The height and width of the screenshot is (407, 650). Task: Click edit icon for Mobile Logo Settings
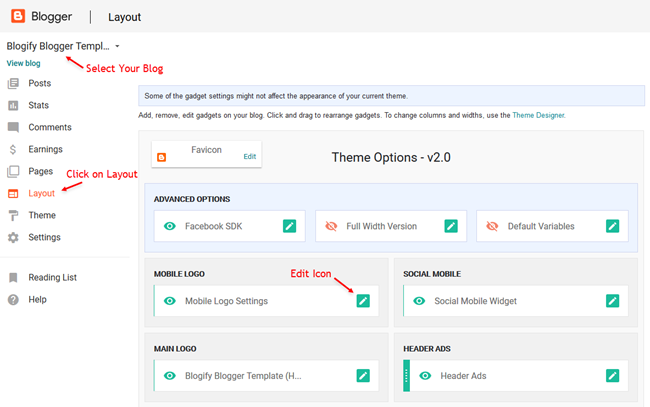(363, 301)
